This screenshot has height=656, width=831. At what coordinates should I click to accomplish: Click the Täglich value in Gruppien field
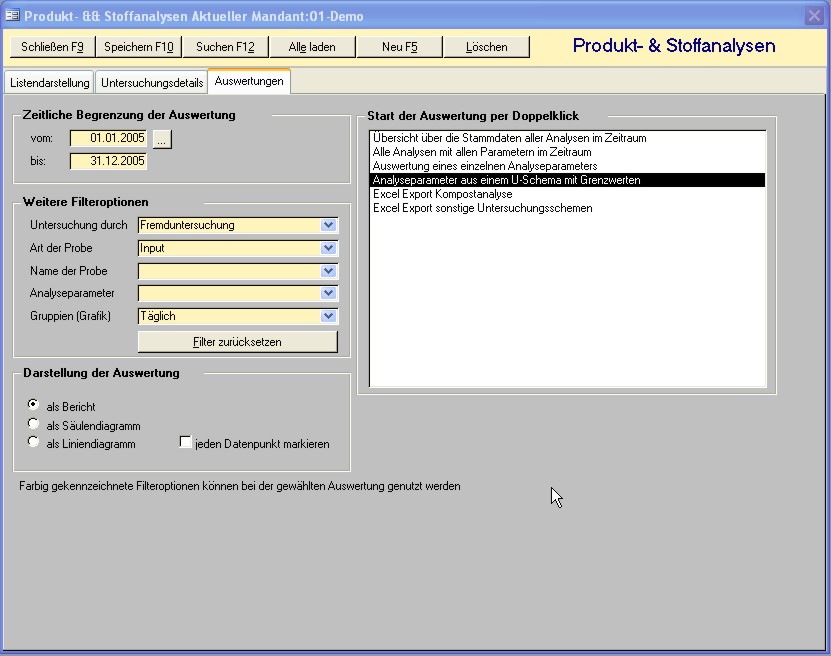click(x=157, y=316)
